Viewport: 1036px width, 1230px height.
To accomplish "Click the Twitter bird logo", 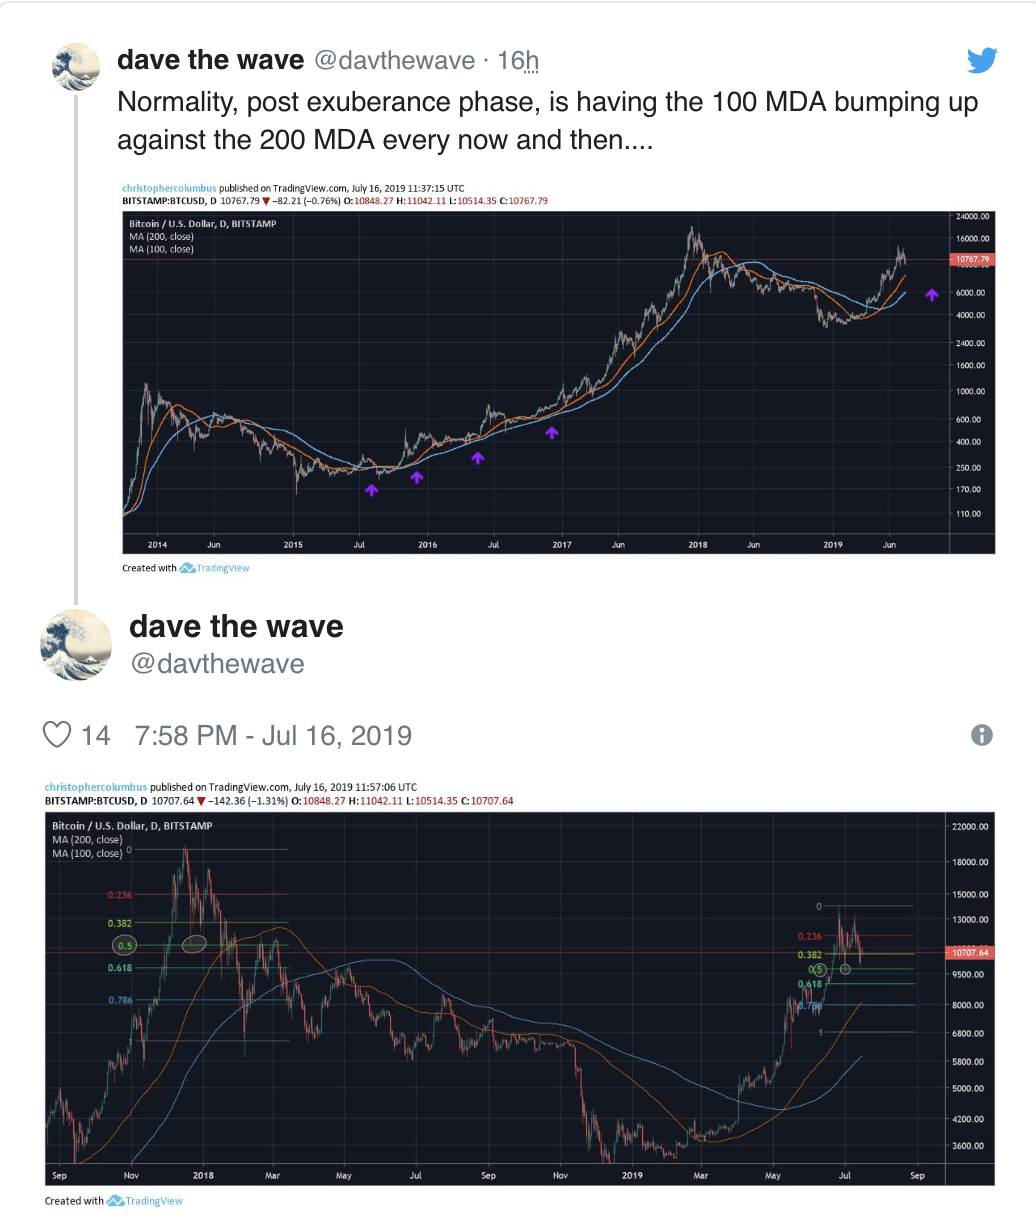I will coord(982,61).
